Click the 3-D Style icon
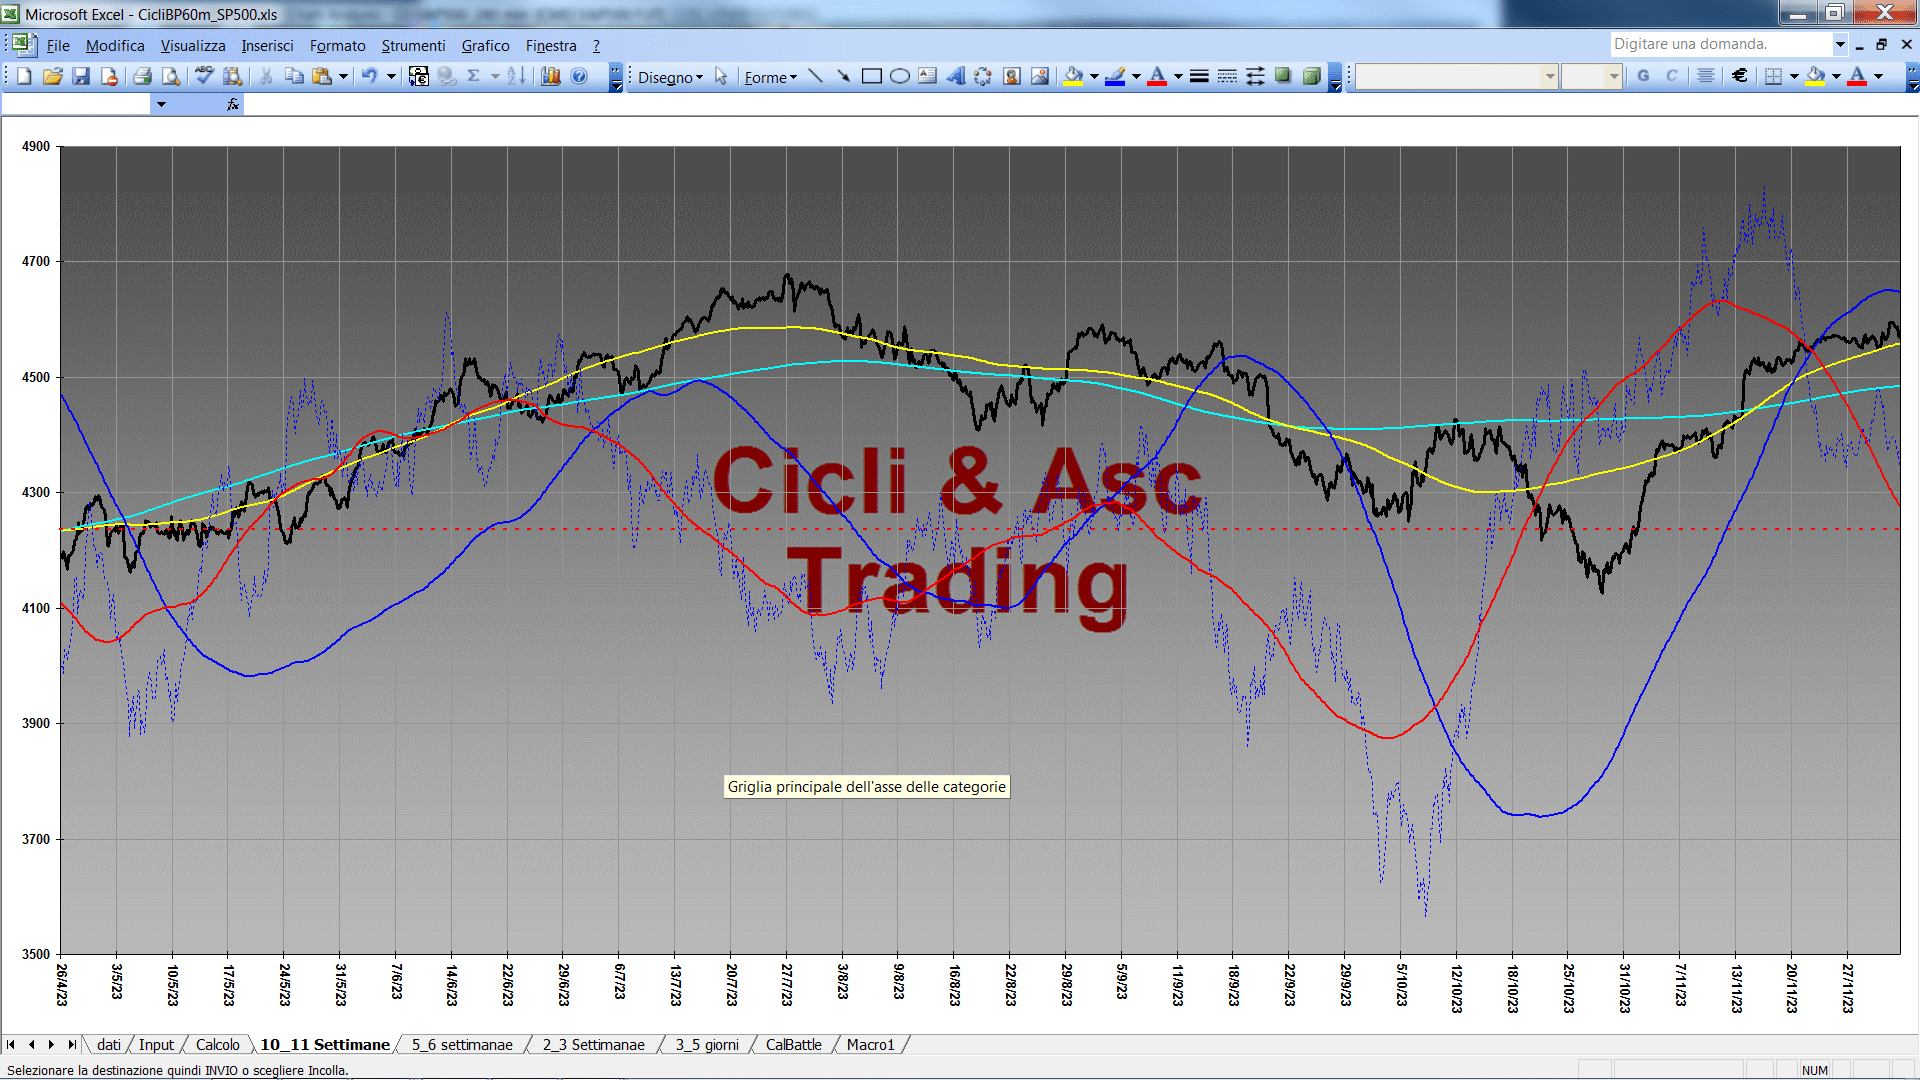The height and width of the screenshot is (1080, 1920). [x=1311, y=76]
